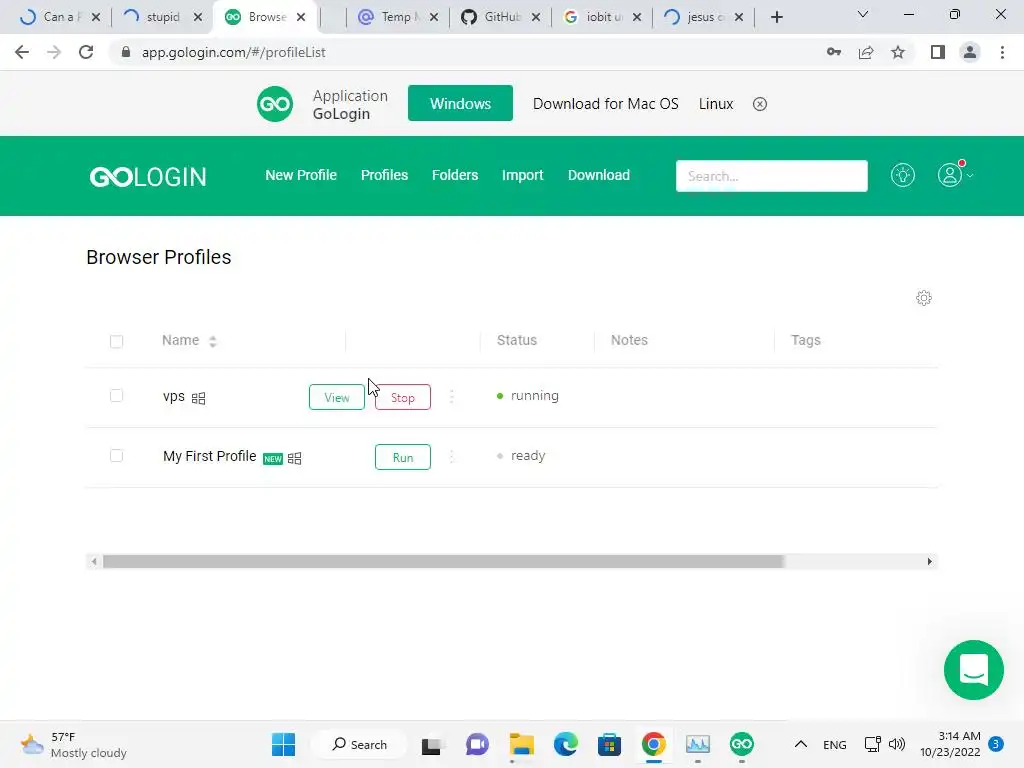View the running vps profile

336,397
